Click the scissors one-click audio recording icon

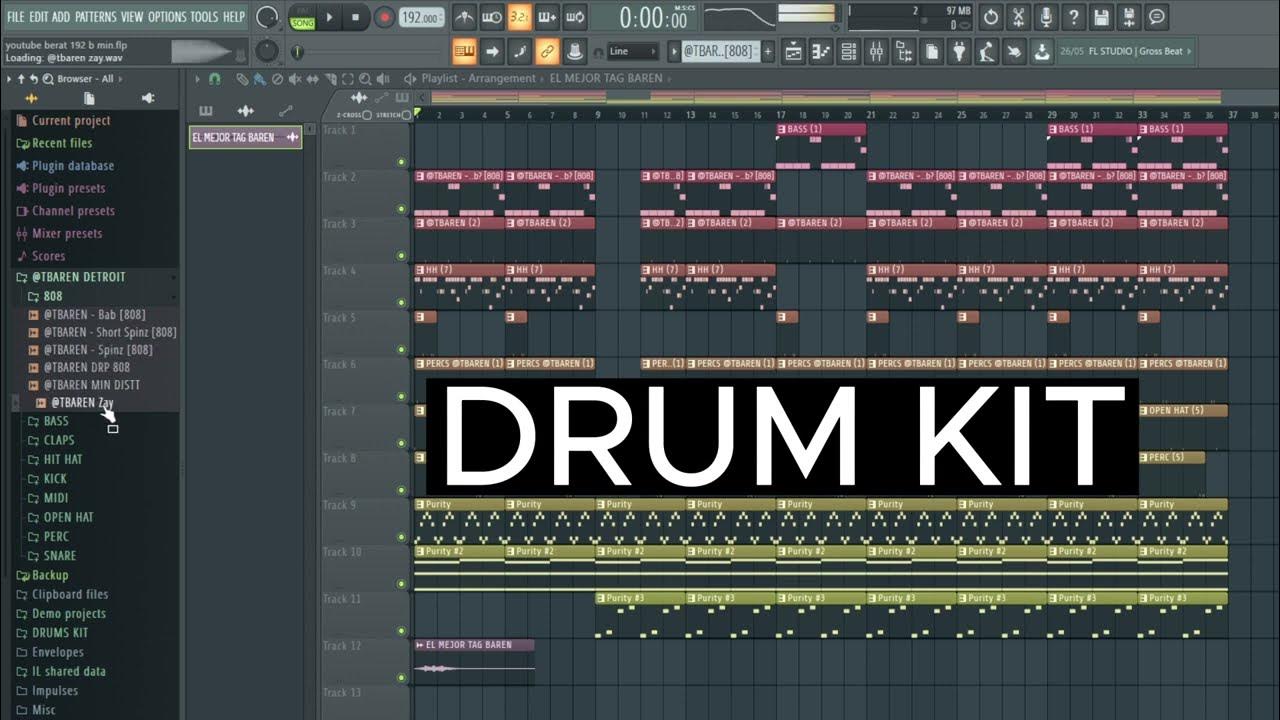point(1018,17)
